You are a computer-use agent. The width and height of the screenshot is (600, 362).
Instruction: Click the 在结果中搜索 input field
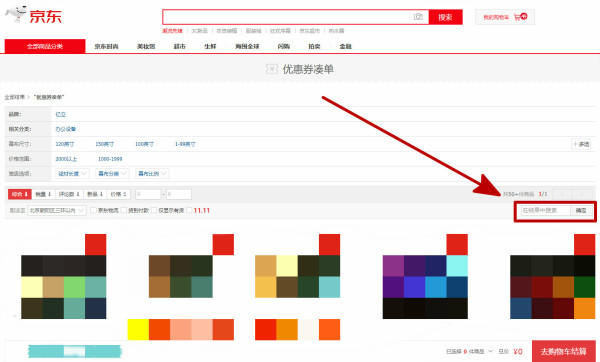(545, 210)
